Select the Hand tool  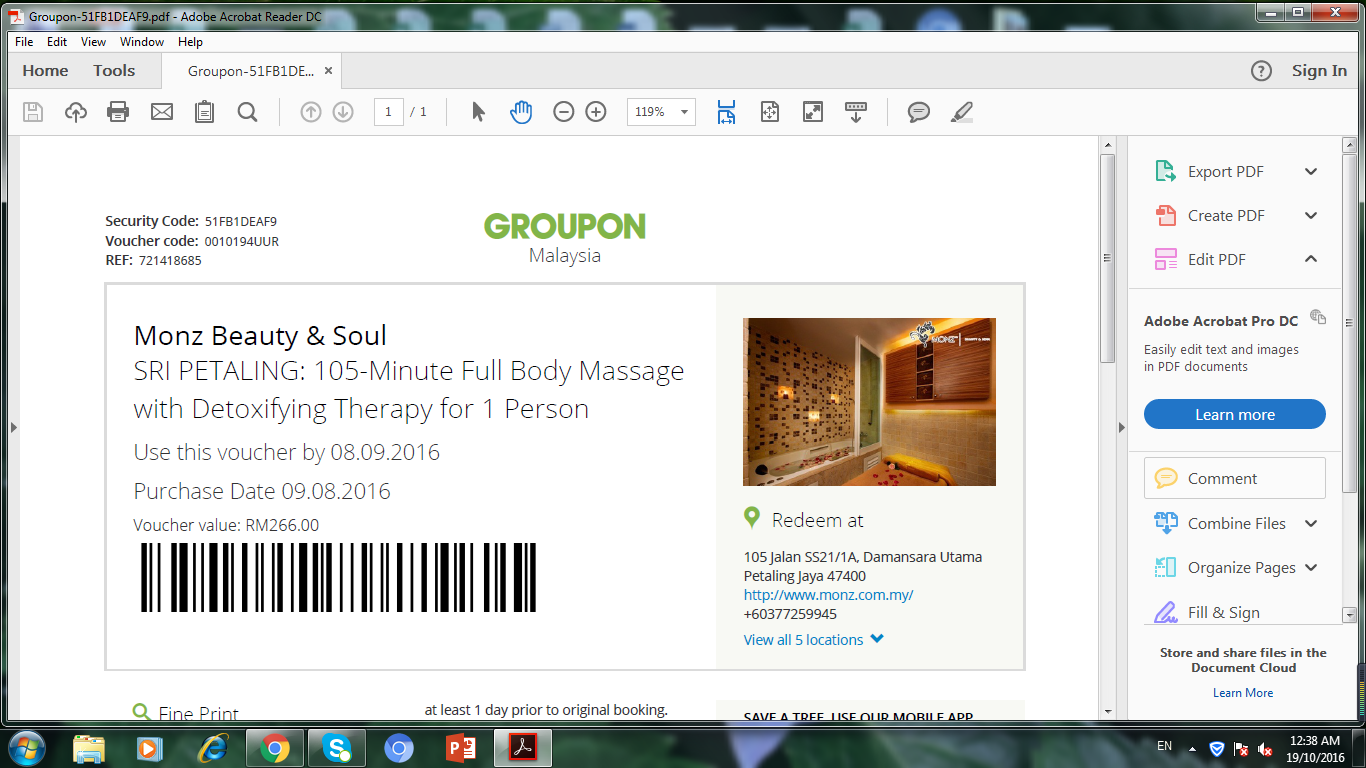(520, 112)
